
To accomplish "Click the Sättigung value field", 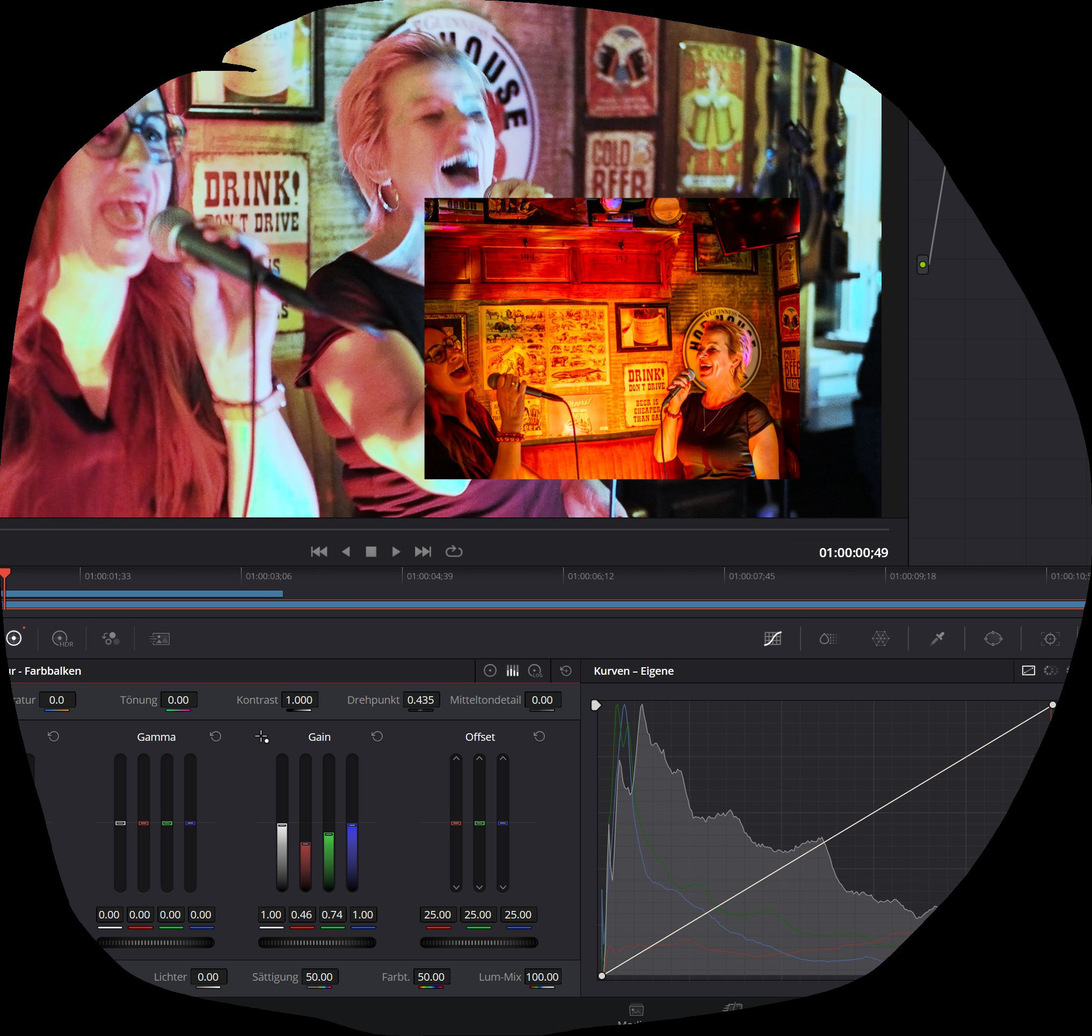I will (x=319, y=977).
